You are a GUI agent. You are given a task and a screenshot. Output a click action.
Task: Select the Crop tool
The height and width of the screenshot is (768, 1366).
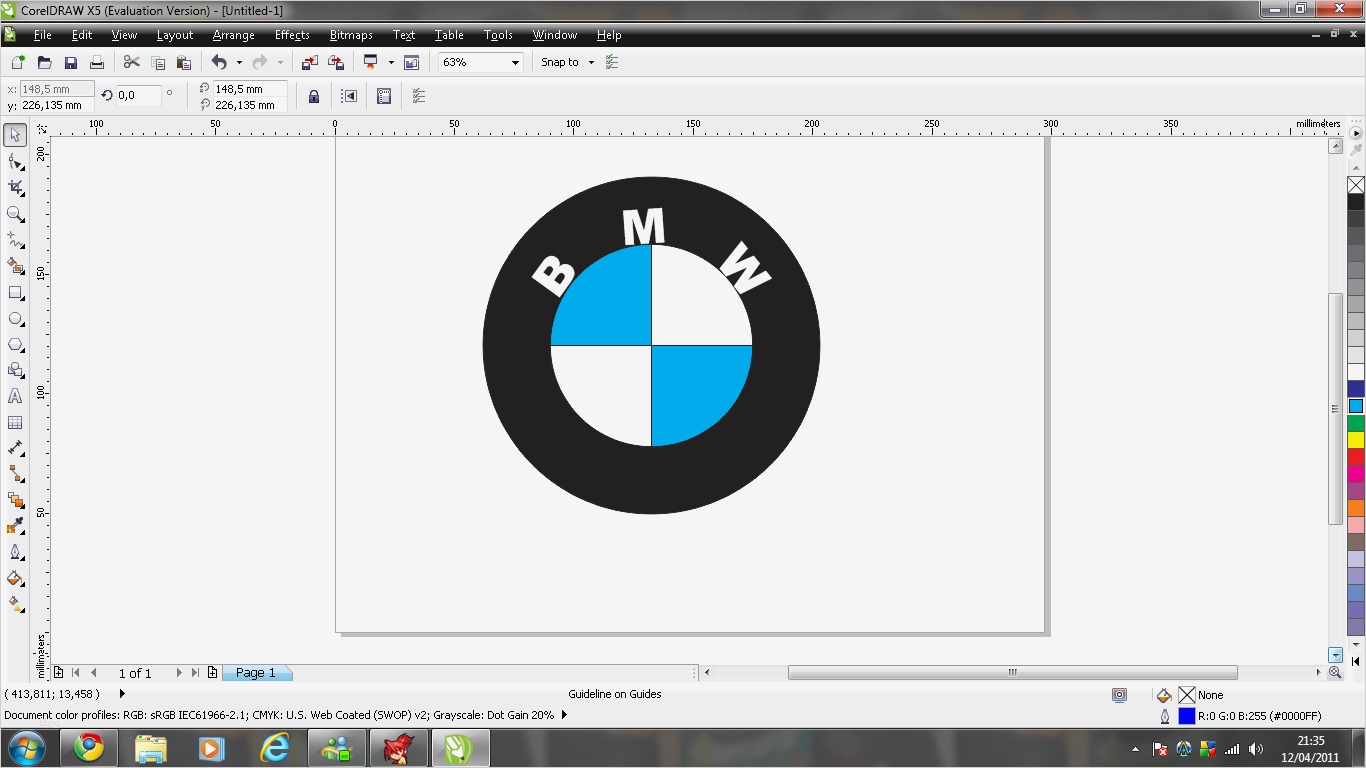pos(15,187)
